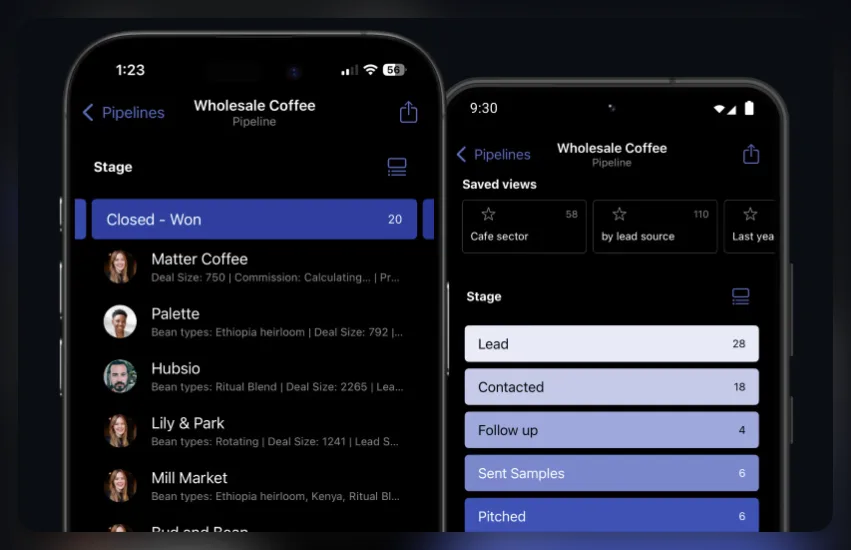Image resolution: width=851 pixels, height=550 pixels.
Task: Tap the Palette contact avatar
Action: (x=120, y=321)
